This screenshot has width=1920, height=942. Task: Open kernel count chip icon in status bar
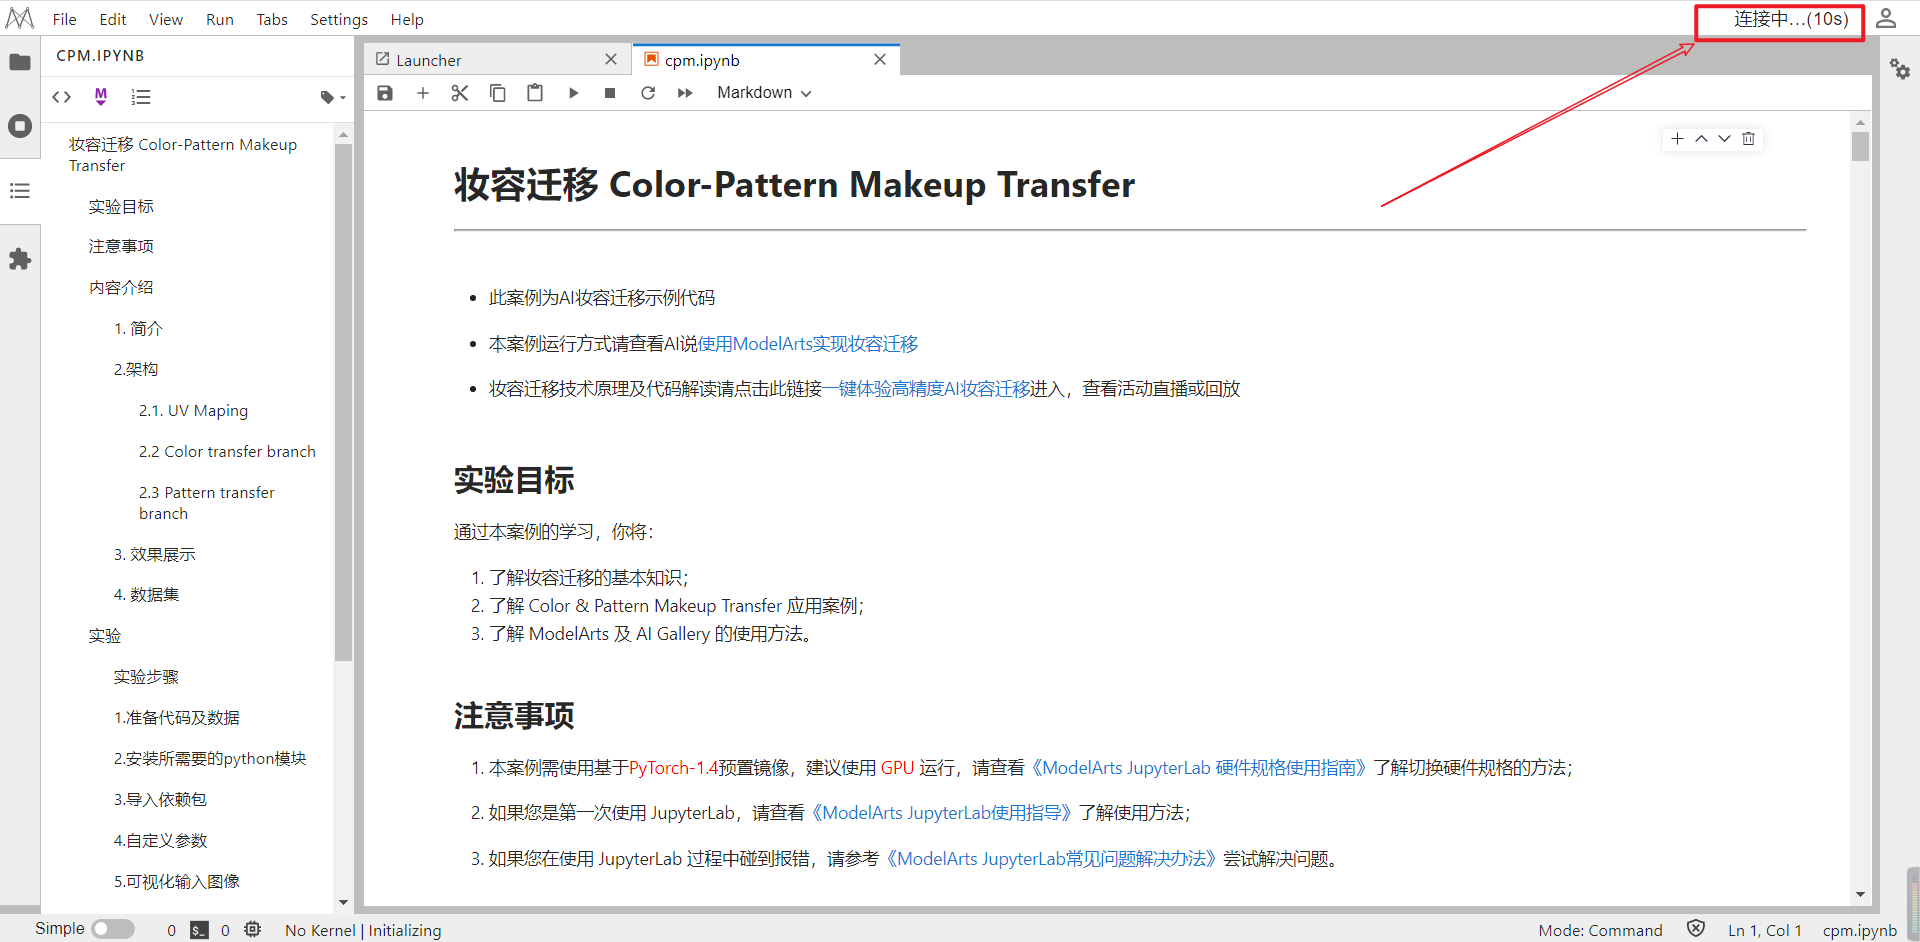253,929
